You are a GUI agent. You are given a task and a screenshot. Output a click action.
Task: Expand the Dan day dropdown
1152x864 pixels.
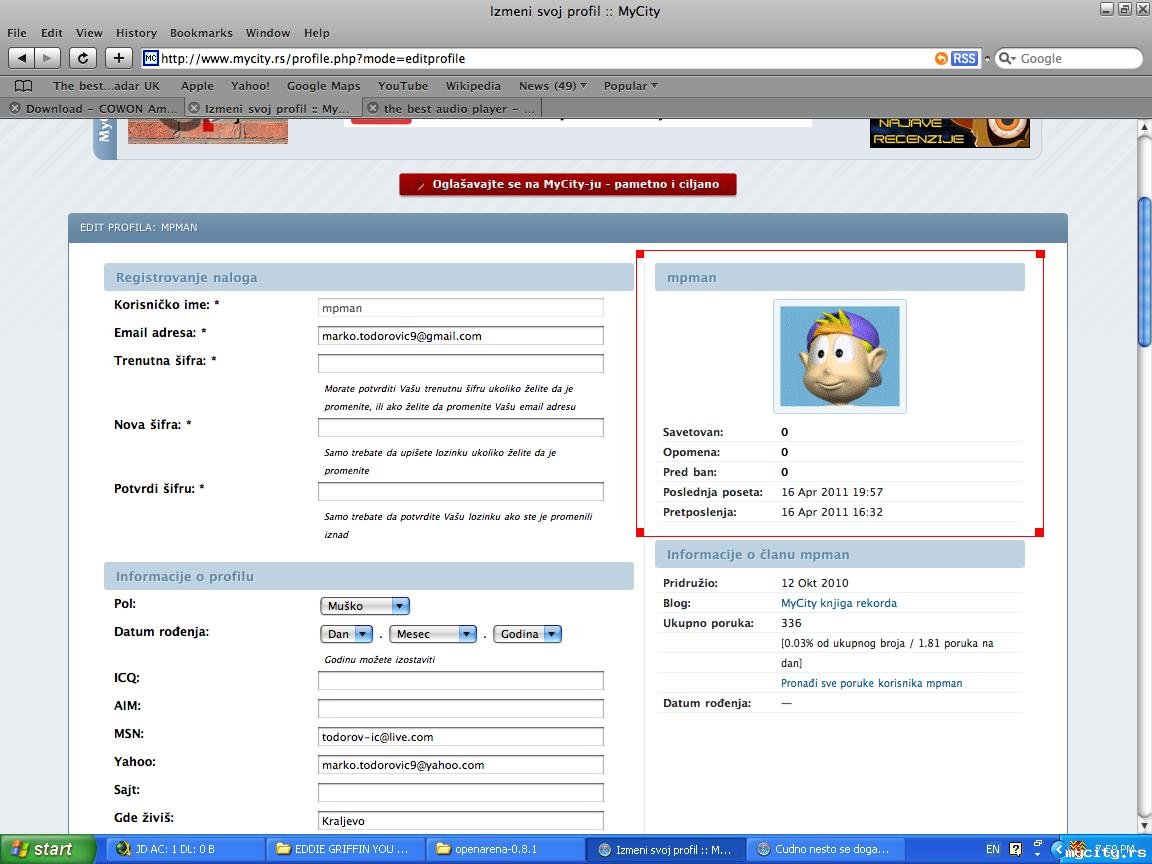pos(346,634)
